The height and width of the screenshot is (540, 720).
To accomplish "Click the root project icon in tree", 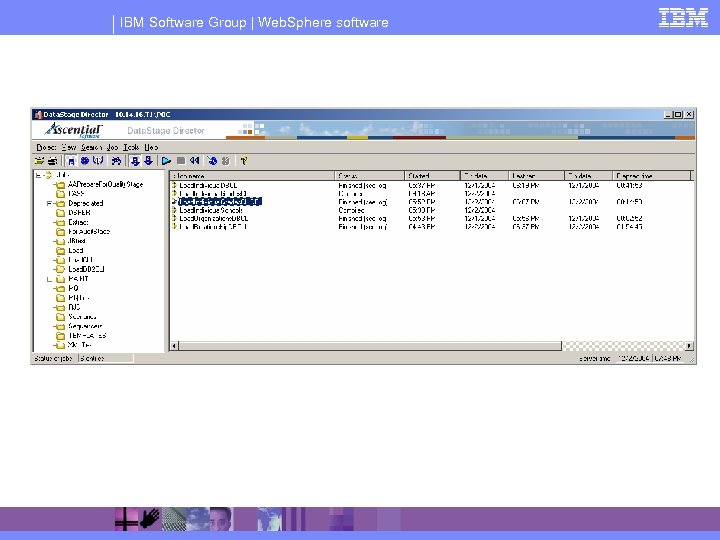I will pyautogui.click(x=49, y=175).
